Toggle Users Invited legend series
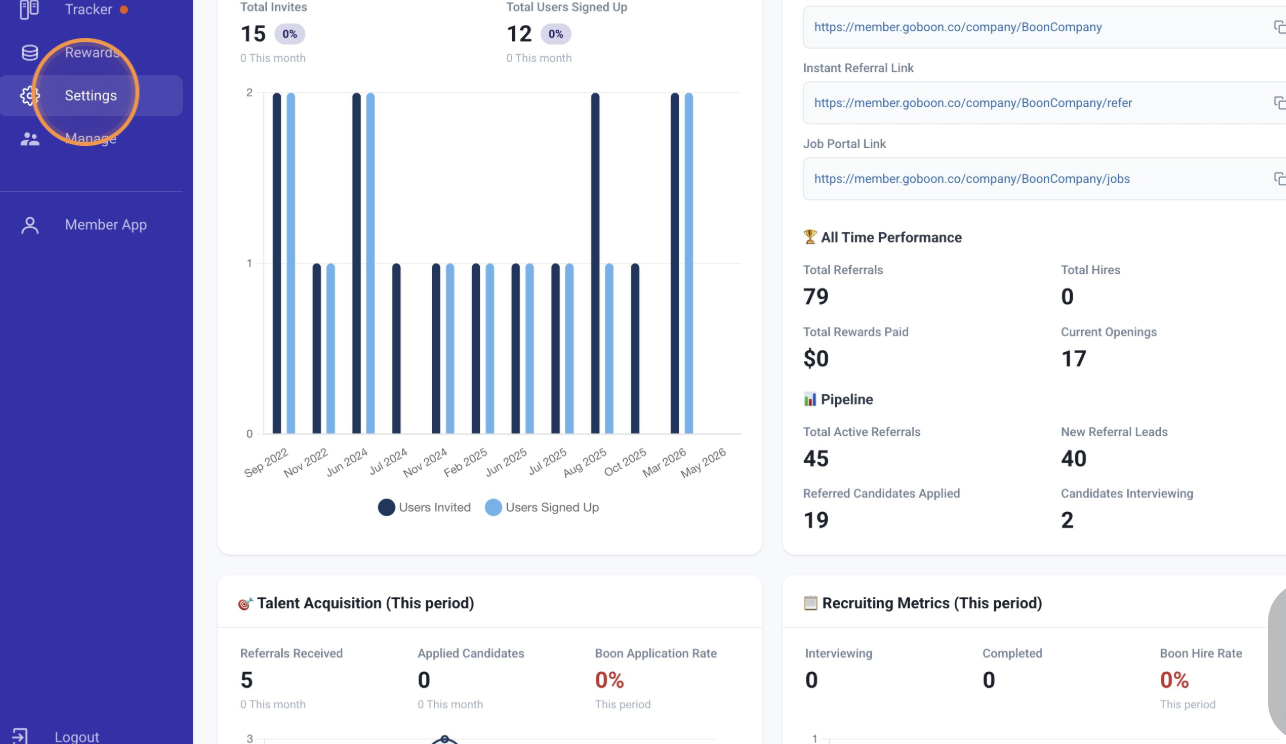The image size is (1286, 744). point(424,507)
